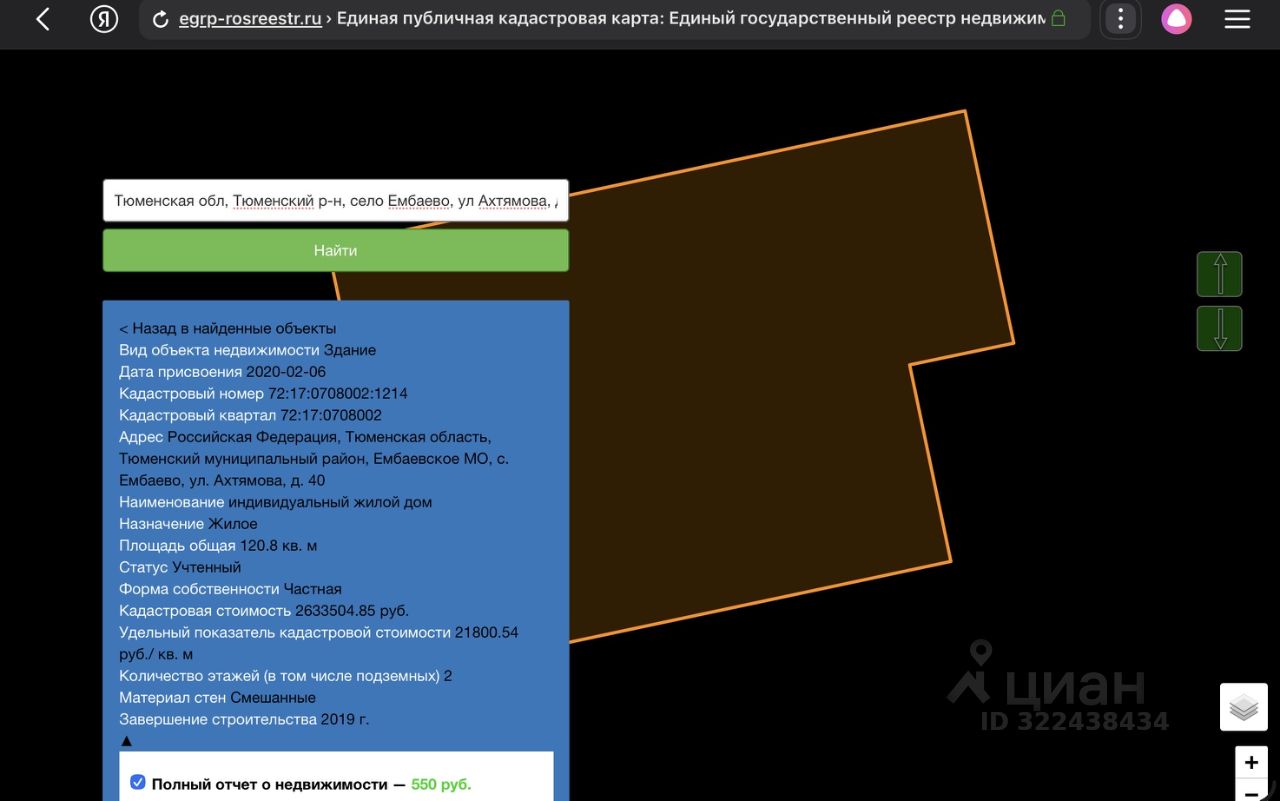Click the egrp-rosreestr.ru domain in address bar

[250, 19]
